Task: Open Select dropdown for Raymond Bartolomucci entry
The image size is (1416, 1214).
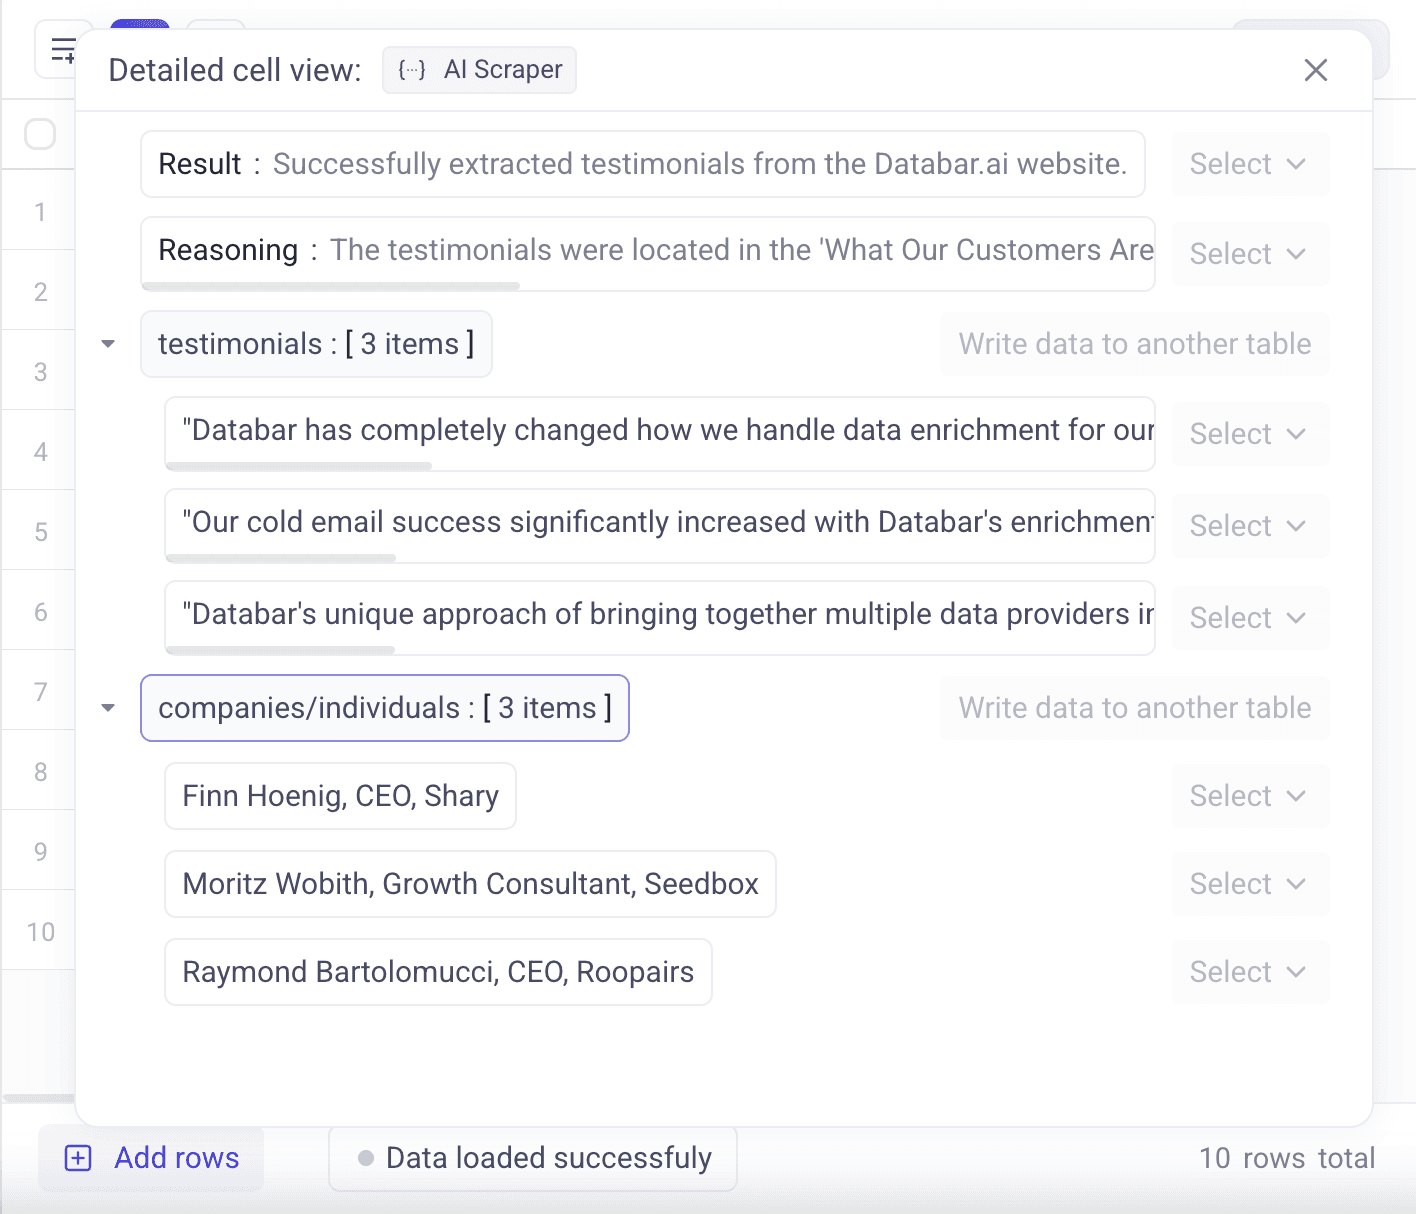Action: [x=1249, y=972]
